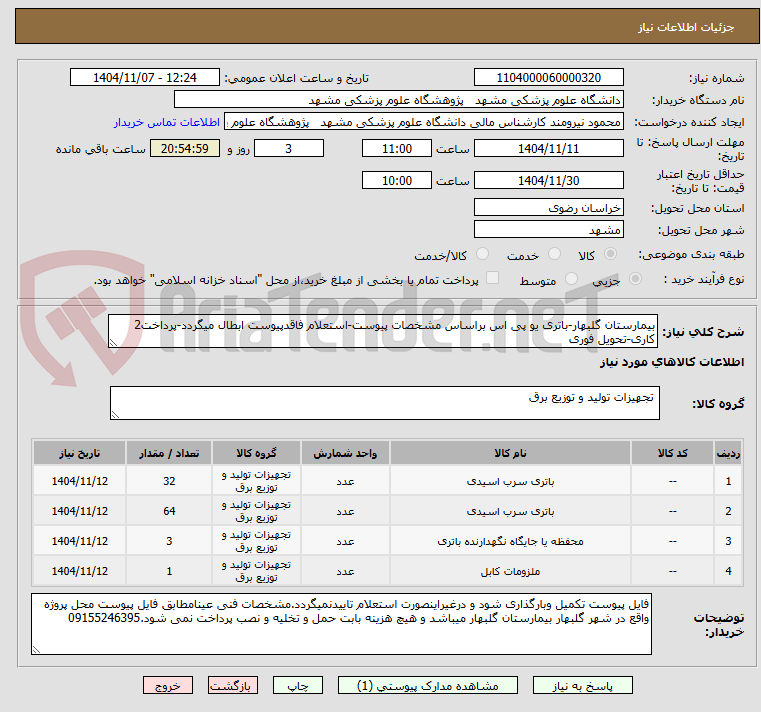The image size is (761, 712).
Task: Click the اطلاعات کالاهای مورد نیاز heading
Action: pos(671,362)
